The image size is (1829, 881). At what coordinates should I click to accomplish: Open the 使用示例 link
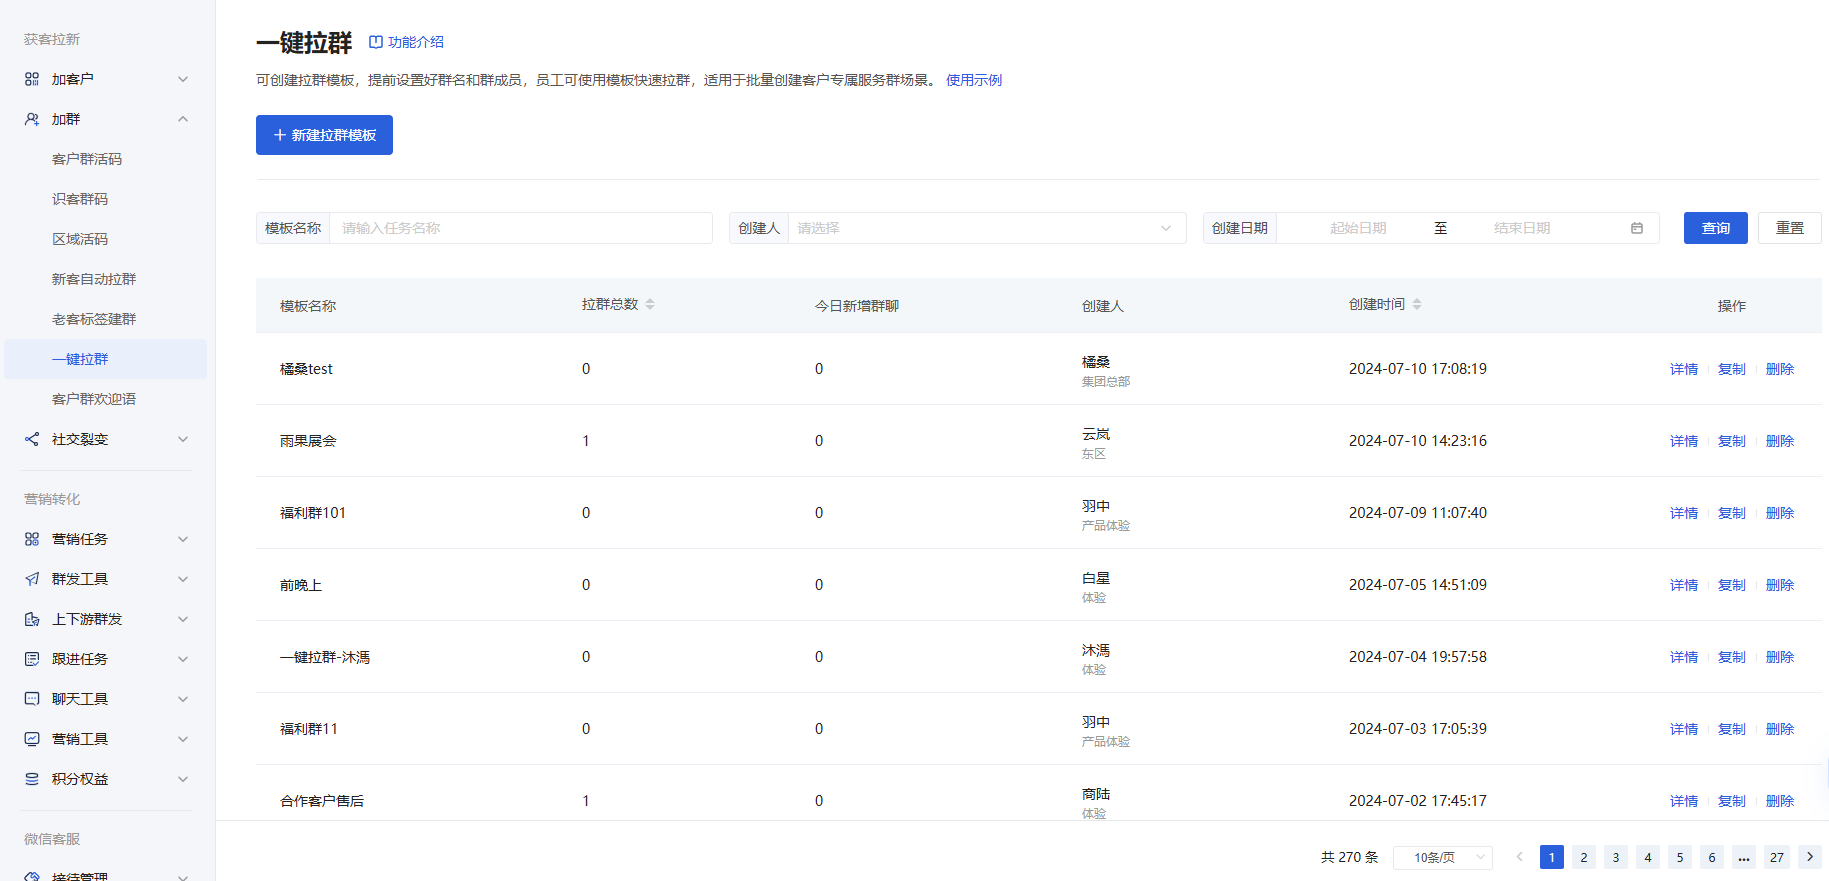(974, 80)
